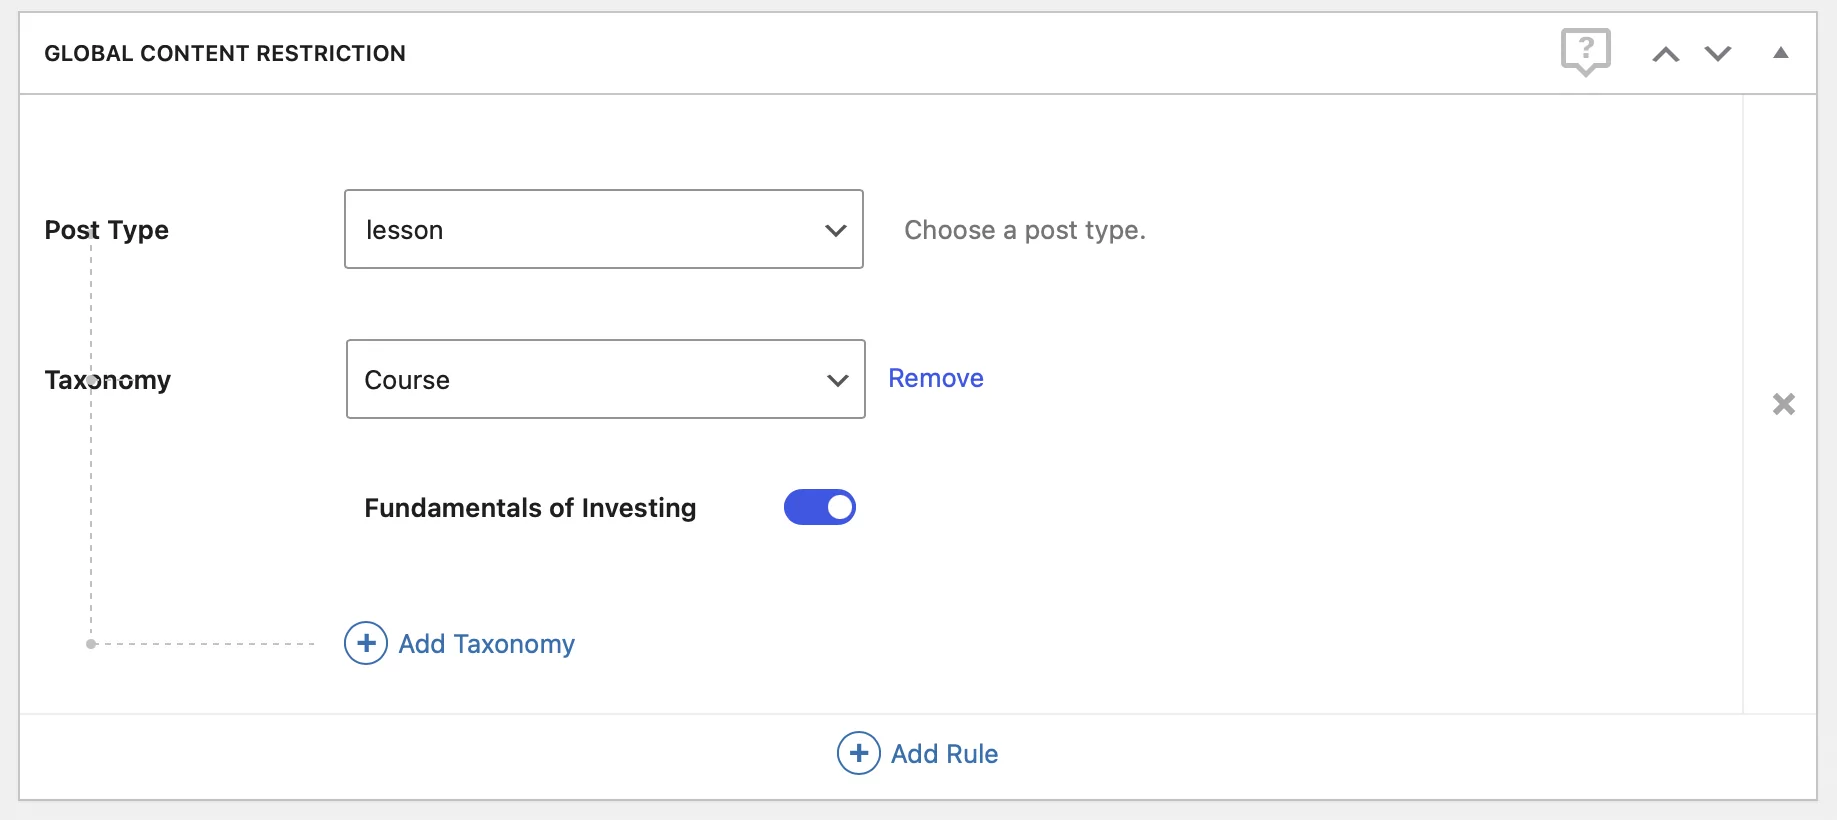Click the Add Taxonomy text link
This screenshot has height=820, width=1837.
(486, 644)
